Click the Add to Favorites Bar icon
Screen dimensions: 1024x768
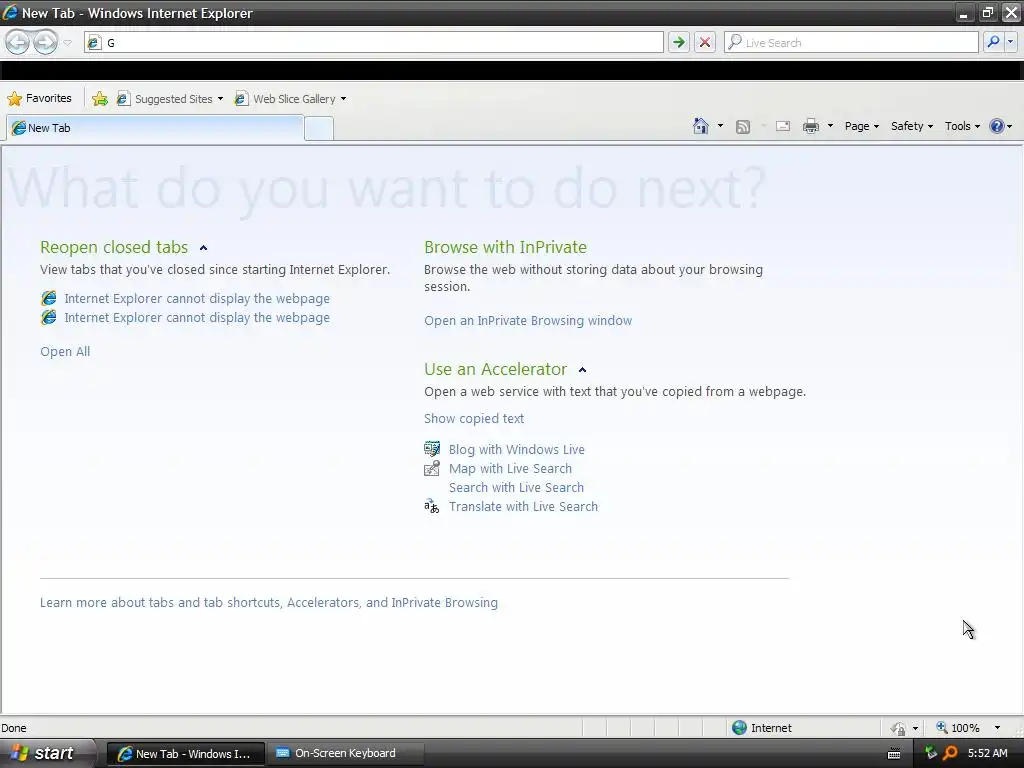(100, 99)
